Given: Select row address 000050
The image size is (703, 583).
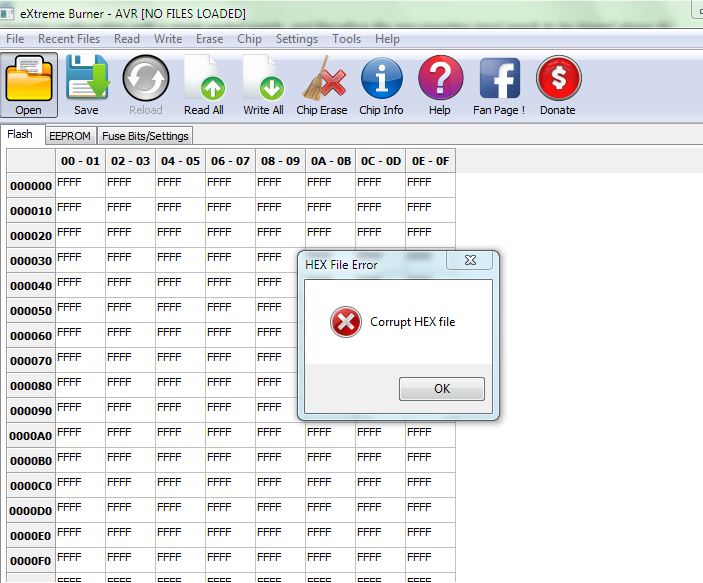Looking at the screenshot, I should [x=31, y=311].
